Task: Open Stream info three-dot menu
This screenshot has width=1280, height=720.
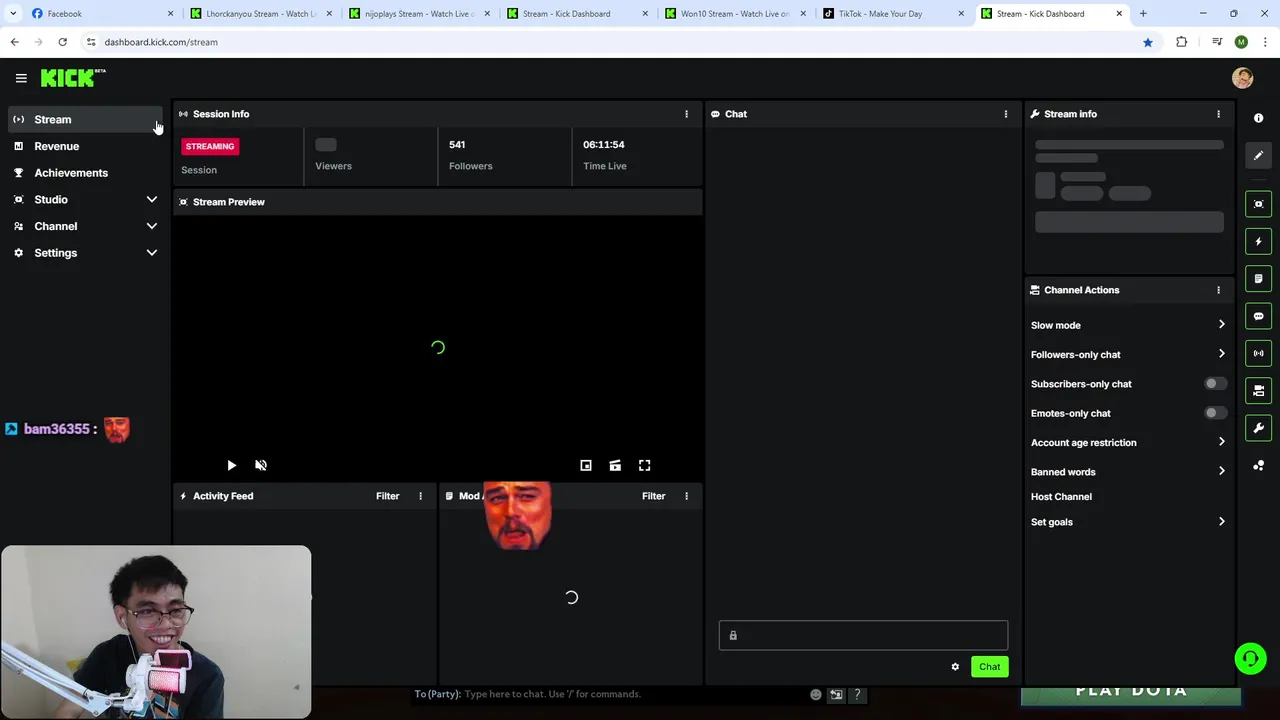Action: pos(1218,114)
